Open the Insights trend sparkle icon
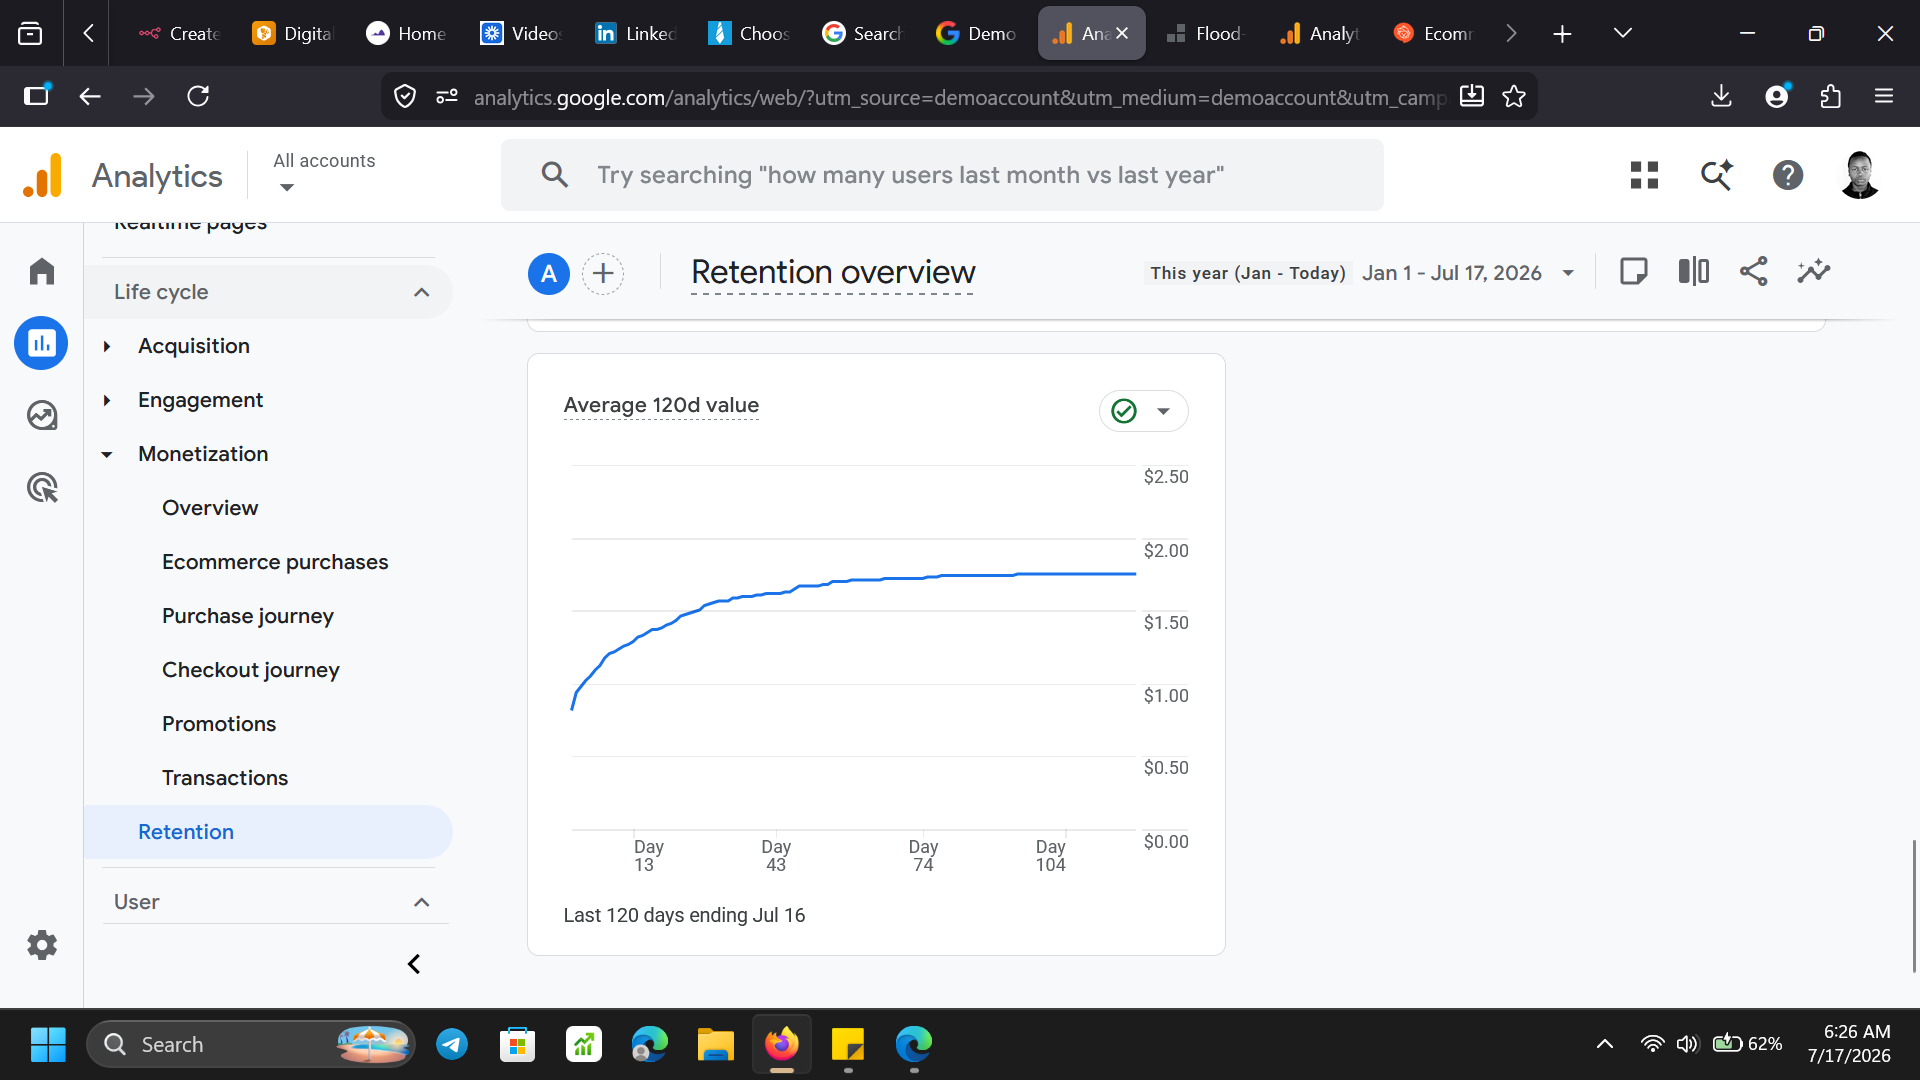This screenshot has width=1920, height=1080. (1814, 271)
